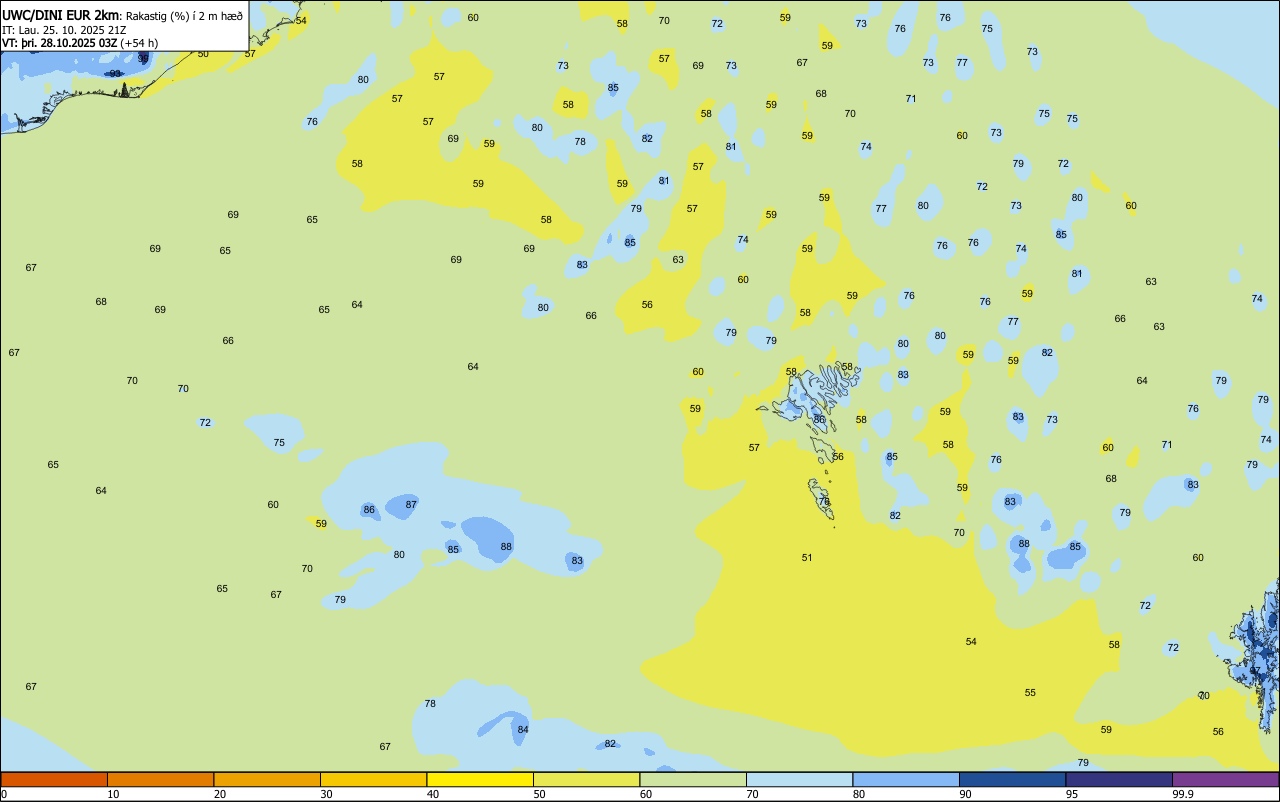Click the 'Rakastig (%) í 2 m hæð' label
Viewport: 1280px width, 802px height.
coord(184,16)
